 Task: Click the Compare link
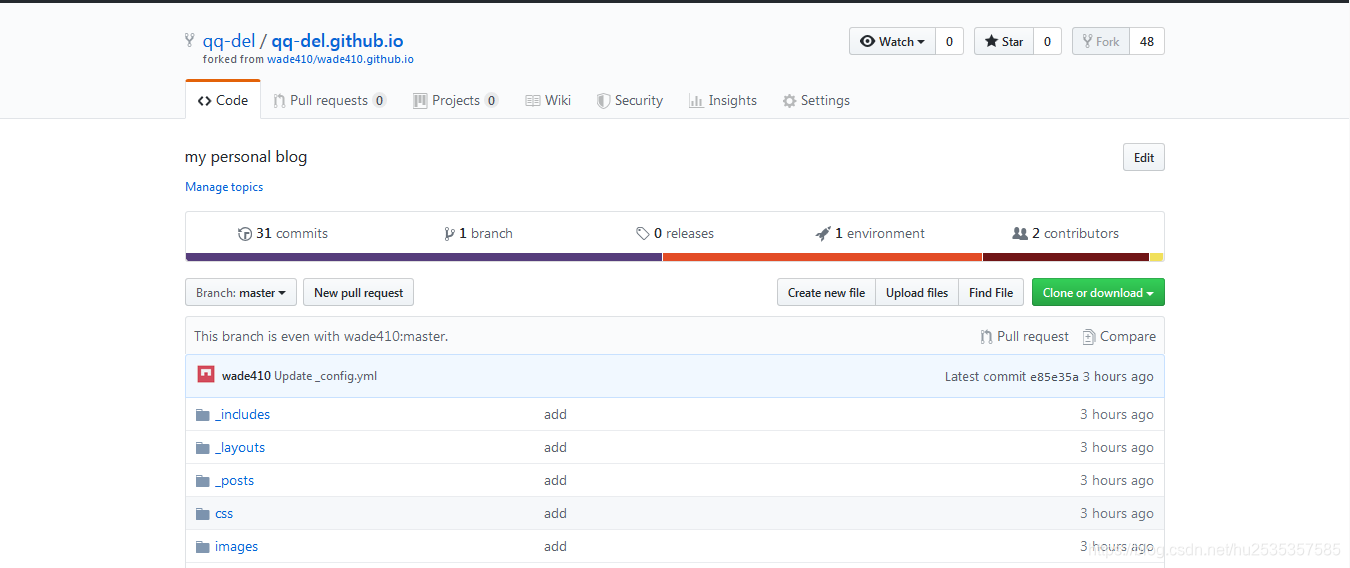(1119, 337)
